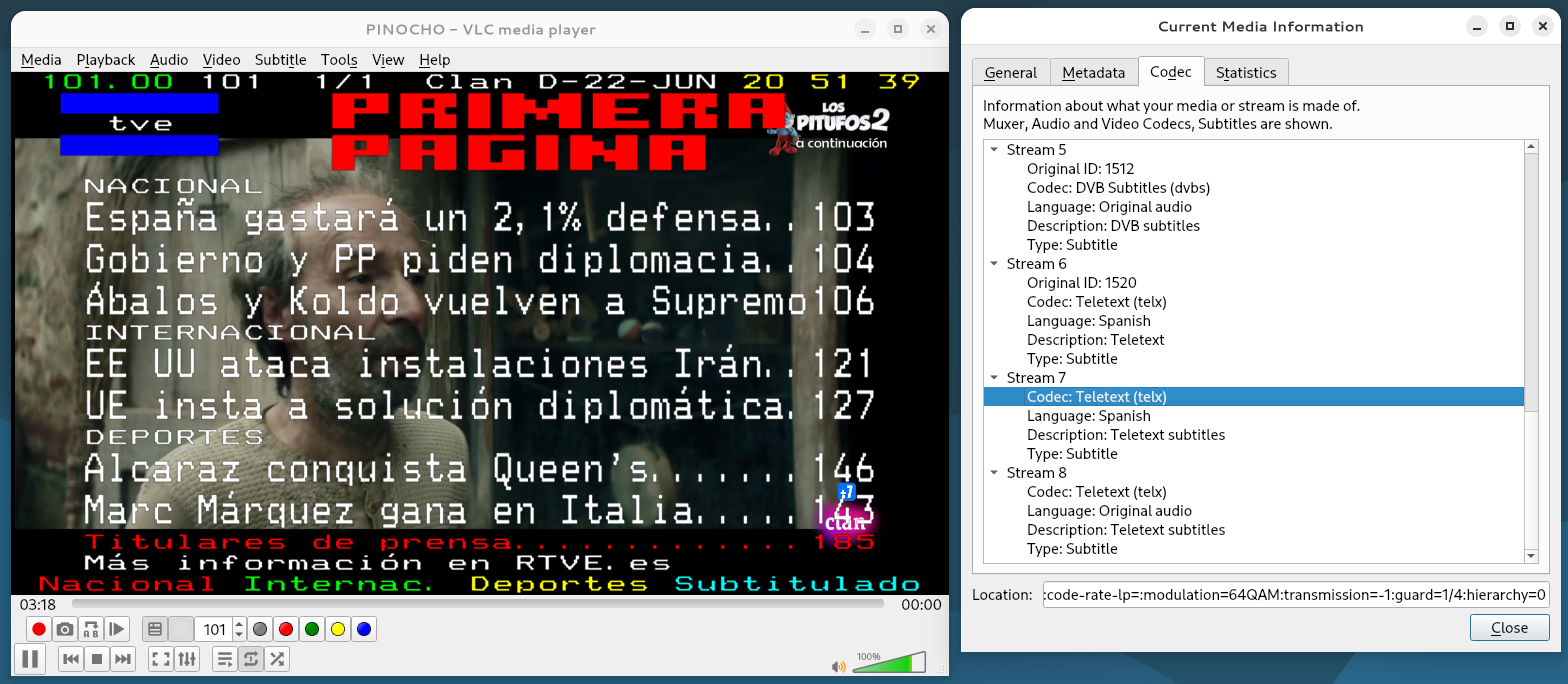Select 'Description: Teletext subtitles' under Stream 7
The width and height of the screenshot is (1568, 684).
tap(1254, 435)
